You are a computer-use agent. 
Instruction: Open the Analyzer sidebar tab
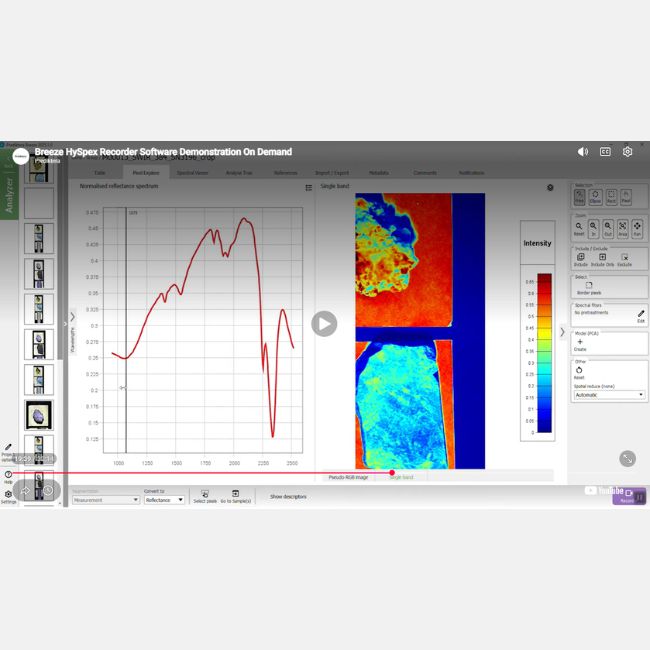tap(9, 195)
